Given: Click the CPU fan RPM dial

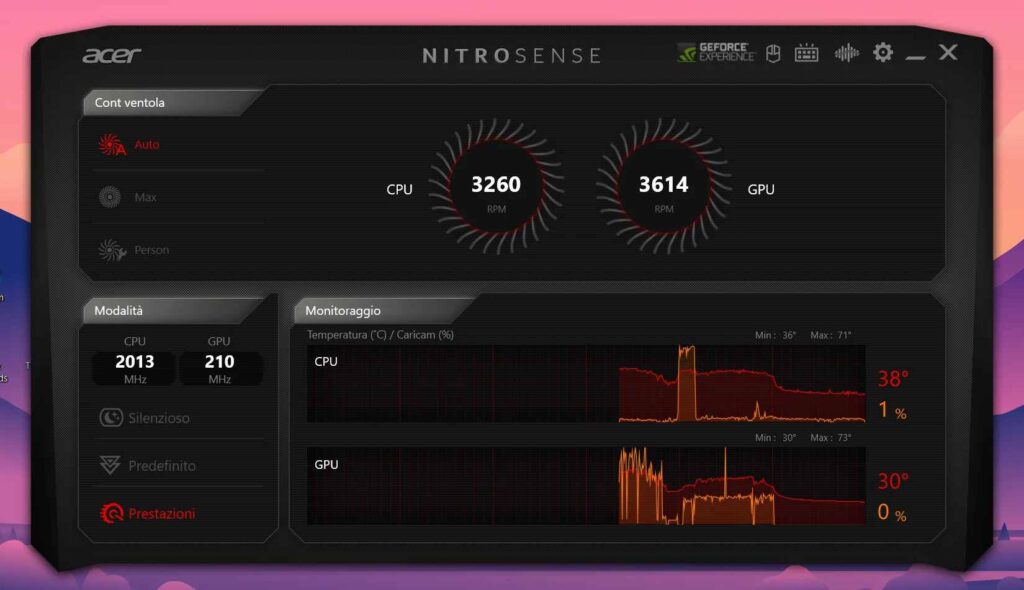Looking at the screenshot, I should pos(496,186).
